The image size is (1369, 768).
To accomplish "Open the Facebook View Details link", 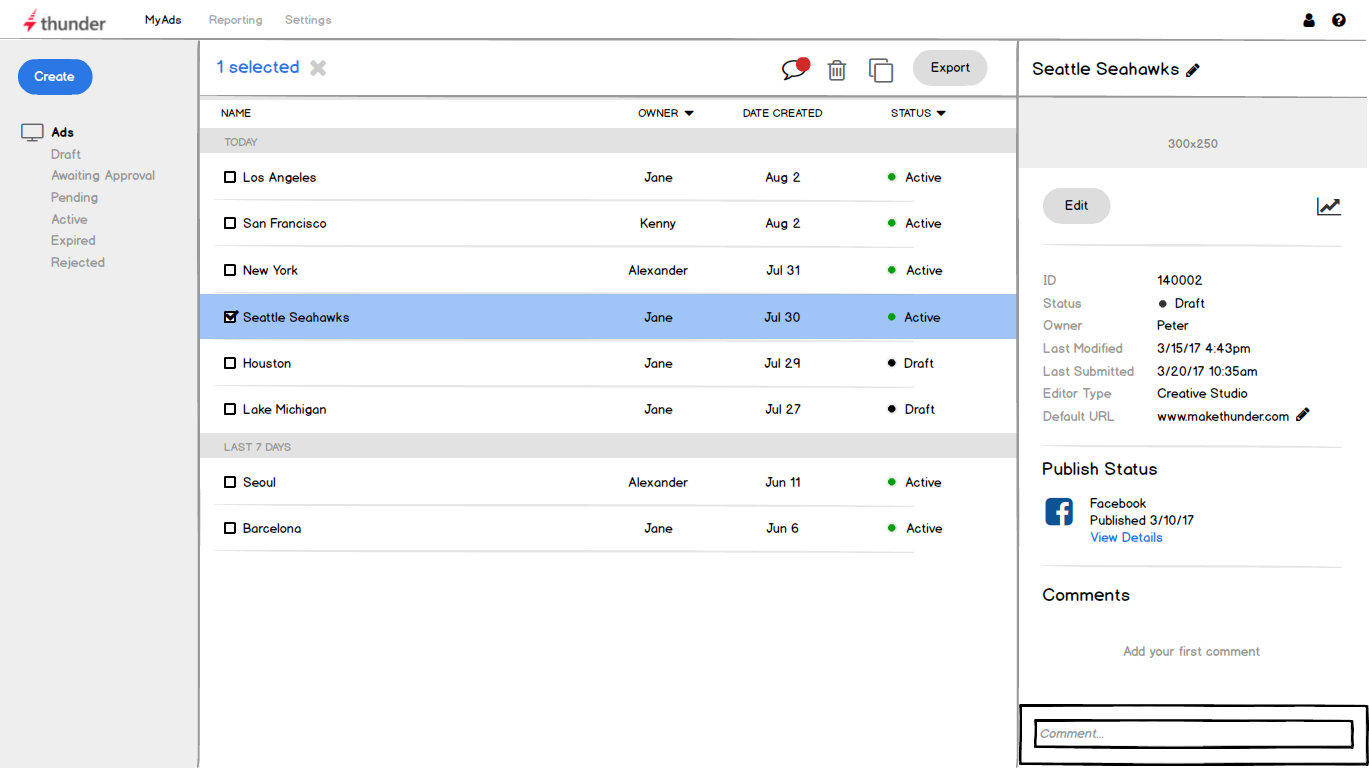I will tap(1126, 538).
